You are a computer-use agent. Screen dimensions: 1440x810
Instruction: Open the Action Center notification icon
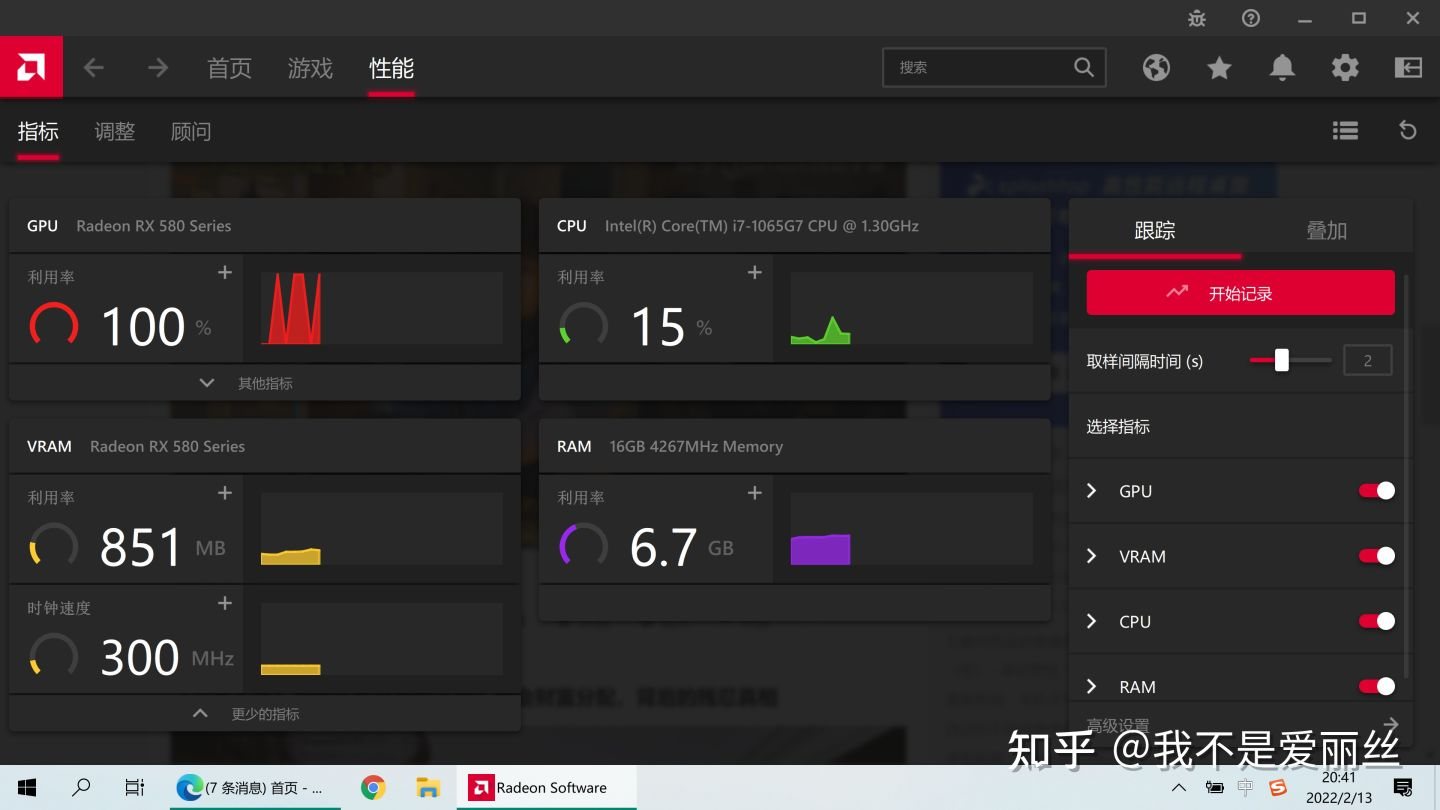click(1403, 788)
